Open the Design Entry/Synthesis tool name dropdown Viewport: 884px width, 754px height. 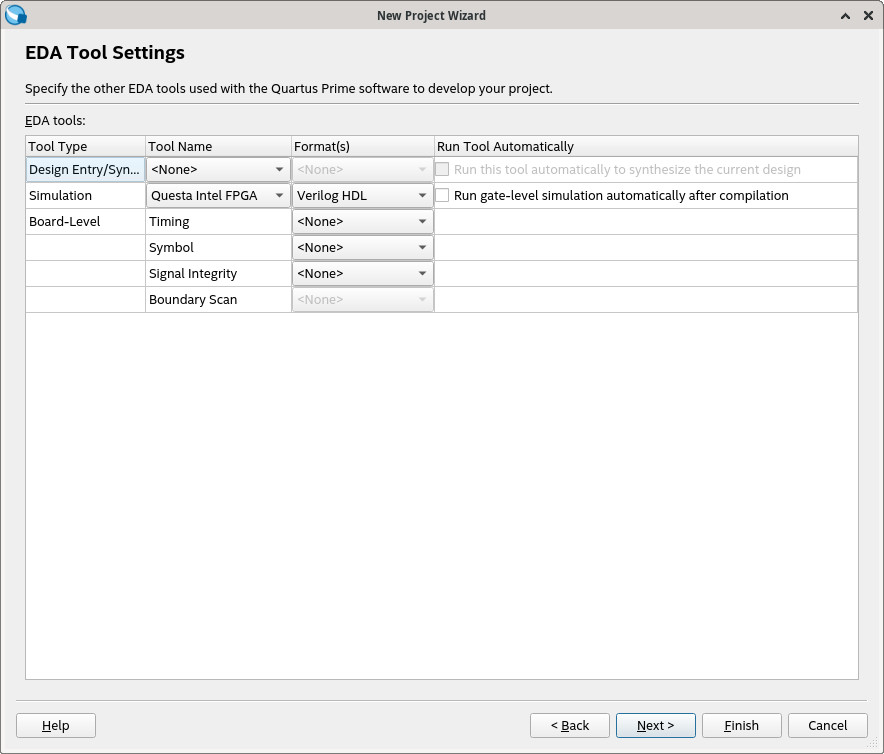click(x=218, y=169)
